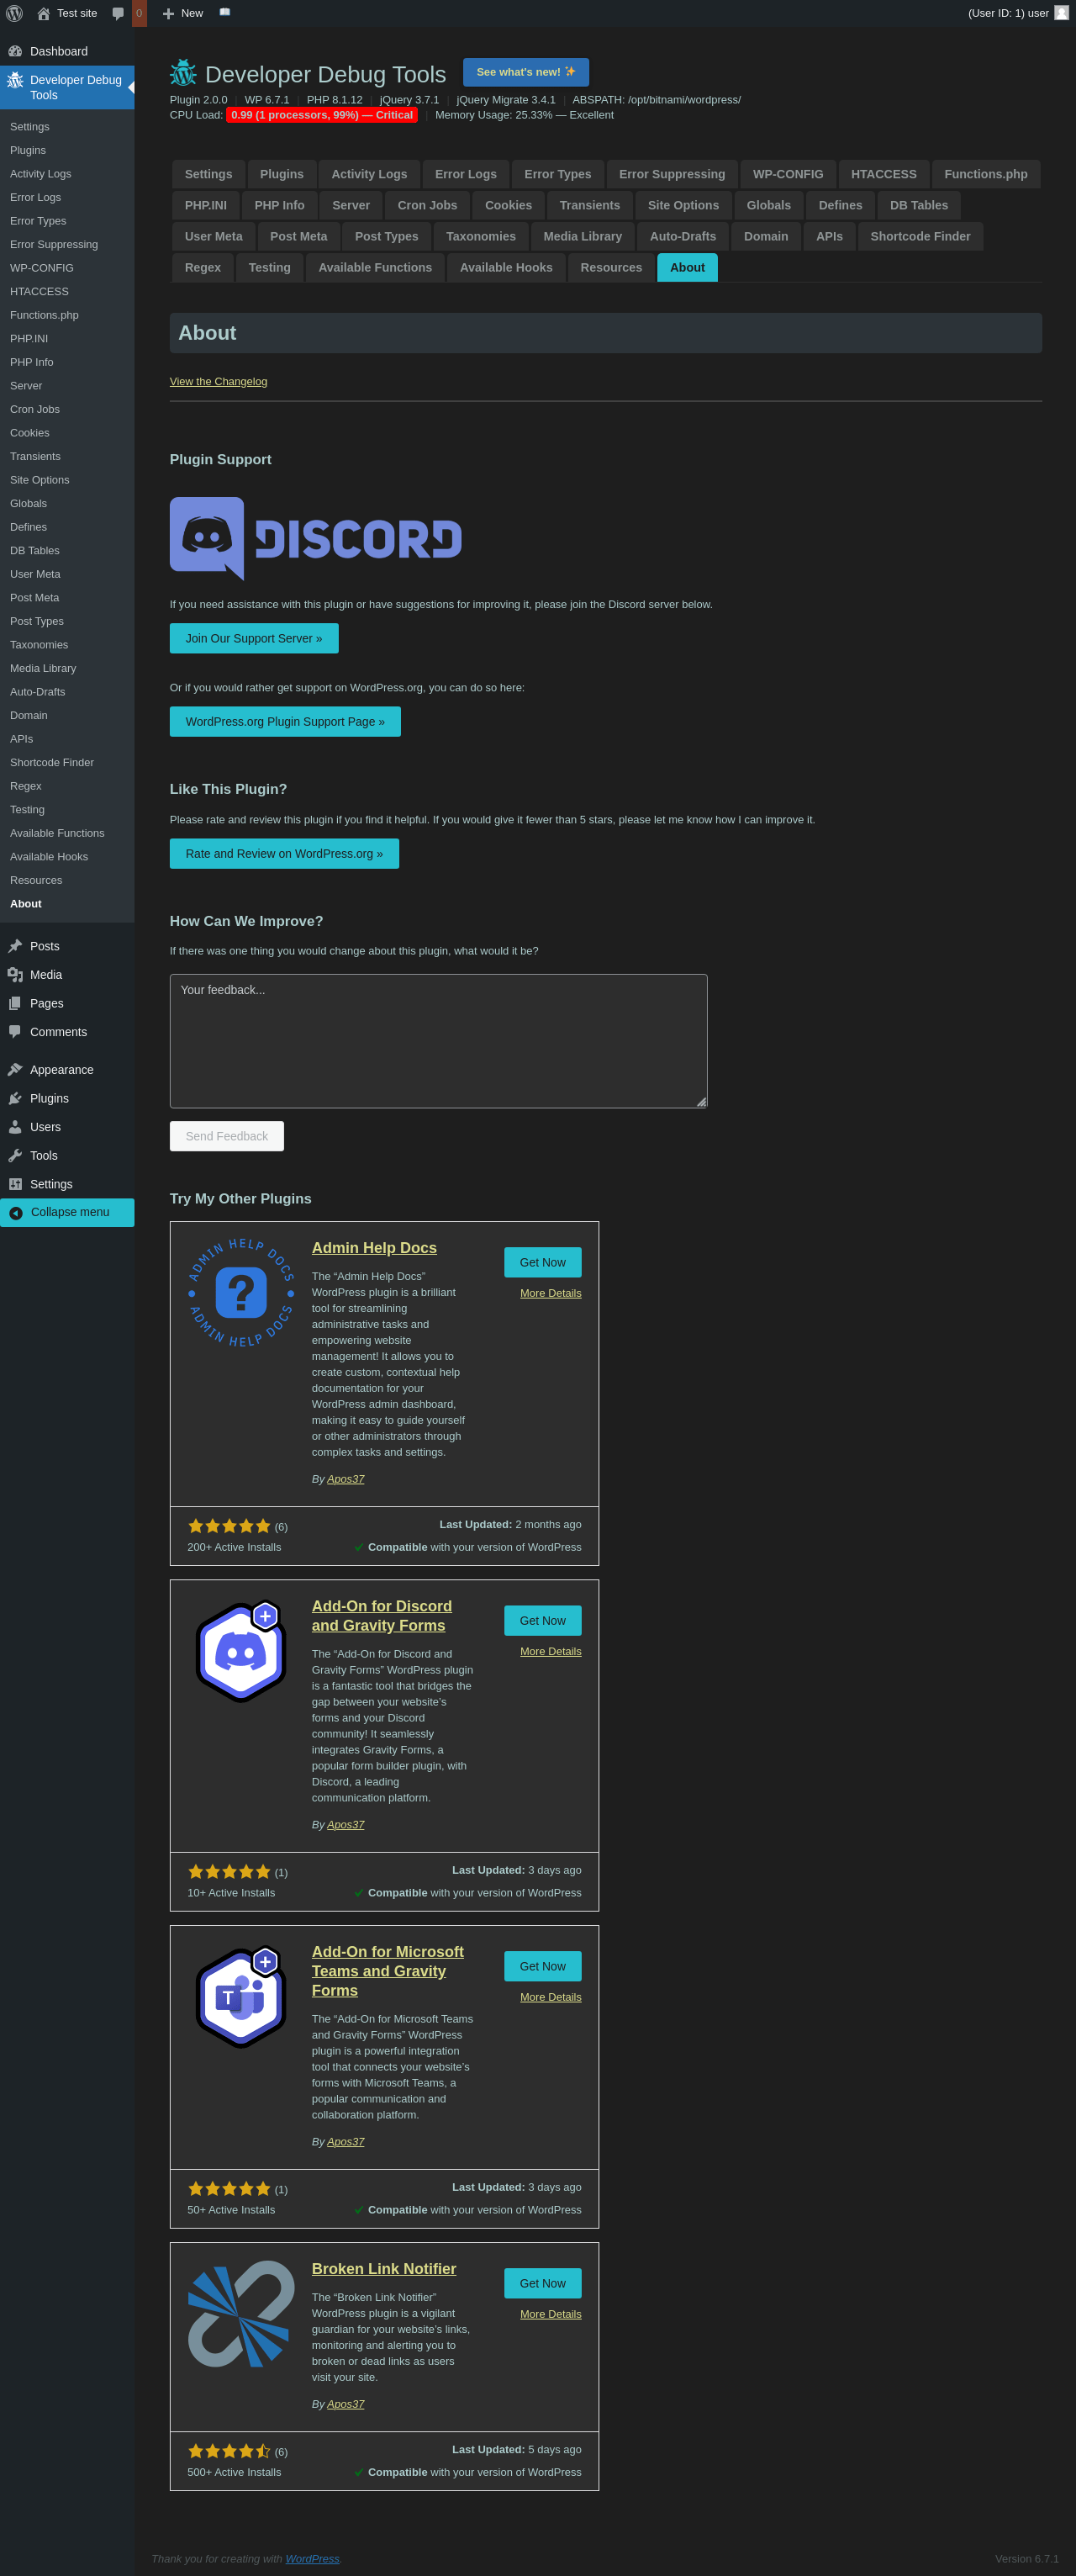Click the WordPress logo in admin bar
The image size is (1076, 2576).
(14, 13)
